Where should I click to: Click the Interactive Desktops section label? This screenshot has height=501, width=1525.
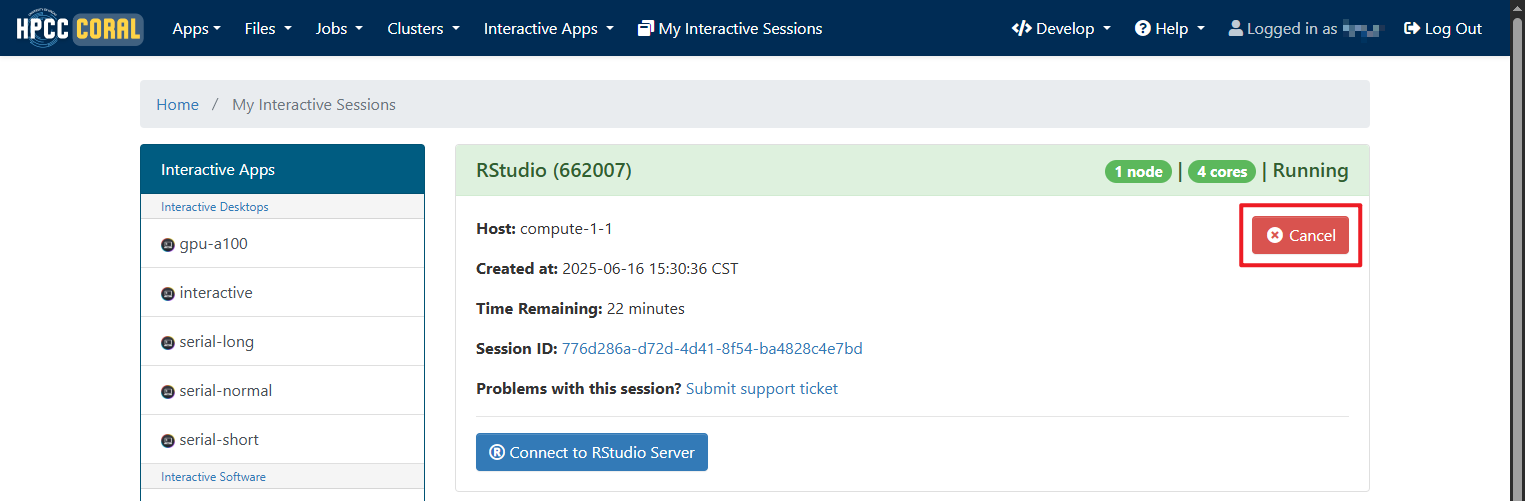[x=215, y=207]
